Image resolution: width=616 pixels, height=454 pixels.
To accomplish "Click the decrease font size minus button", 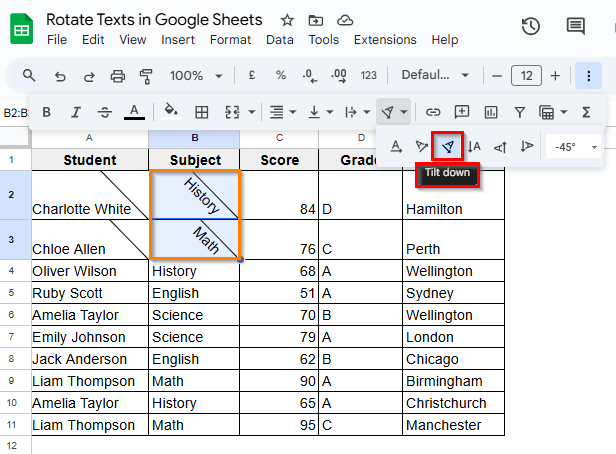I will pos(496,75).
